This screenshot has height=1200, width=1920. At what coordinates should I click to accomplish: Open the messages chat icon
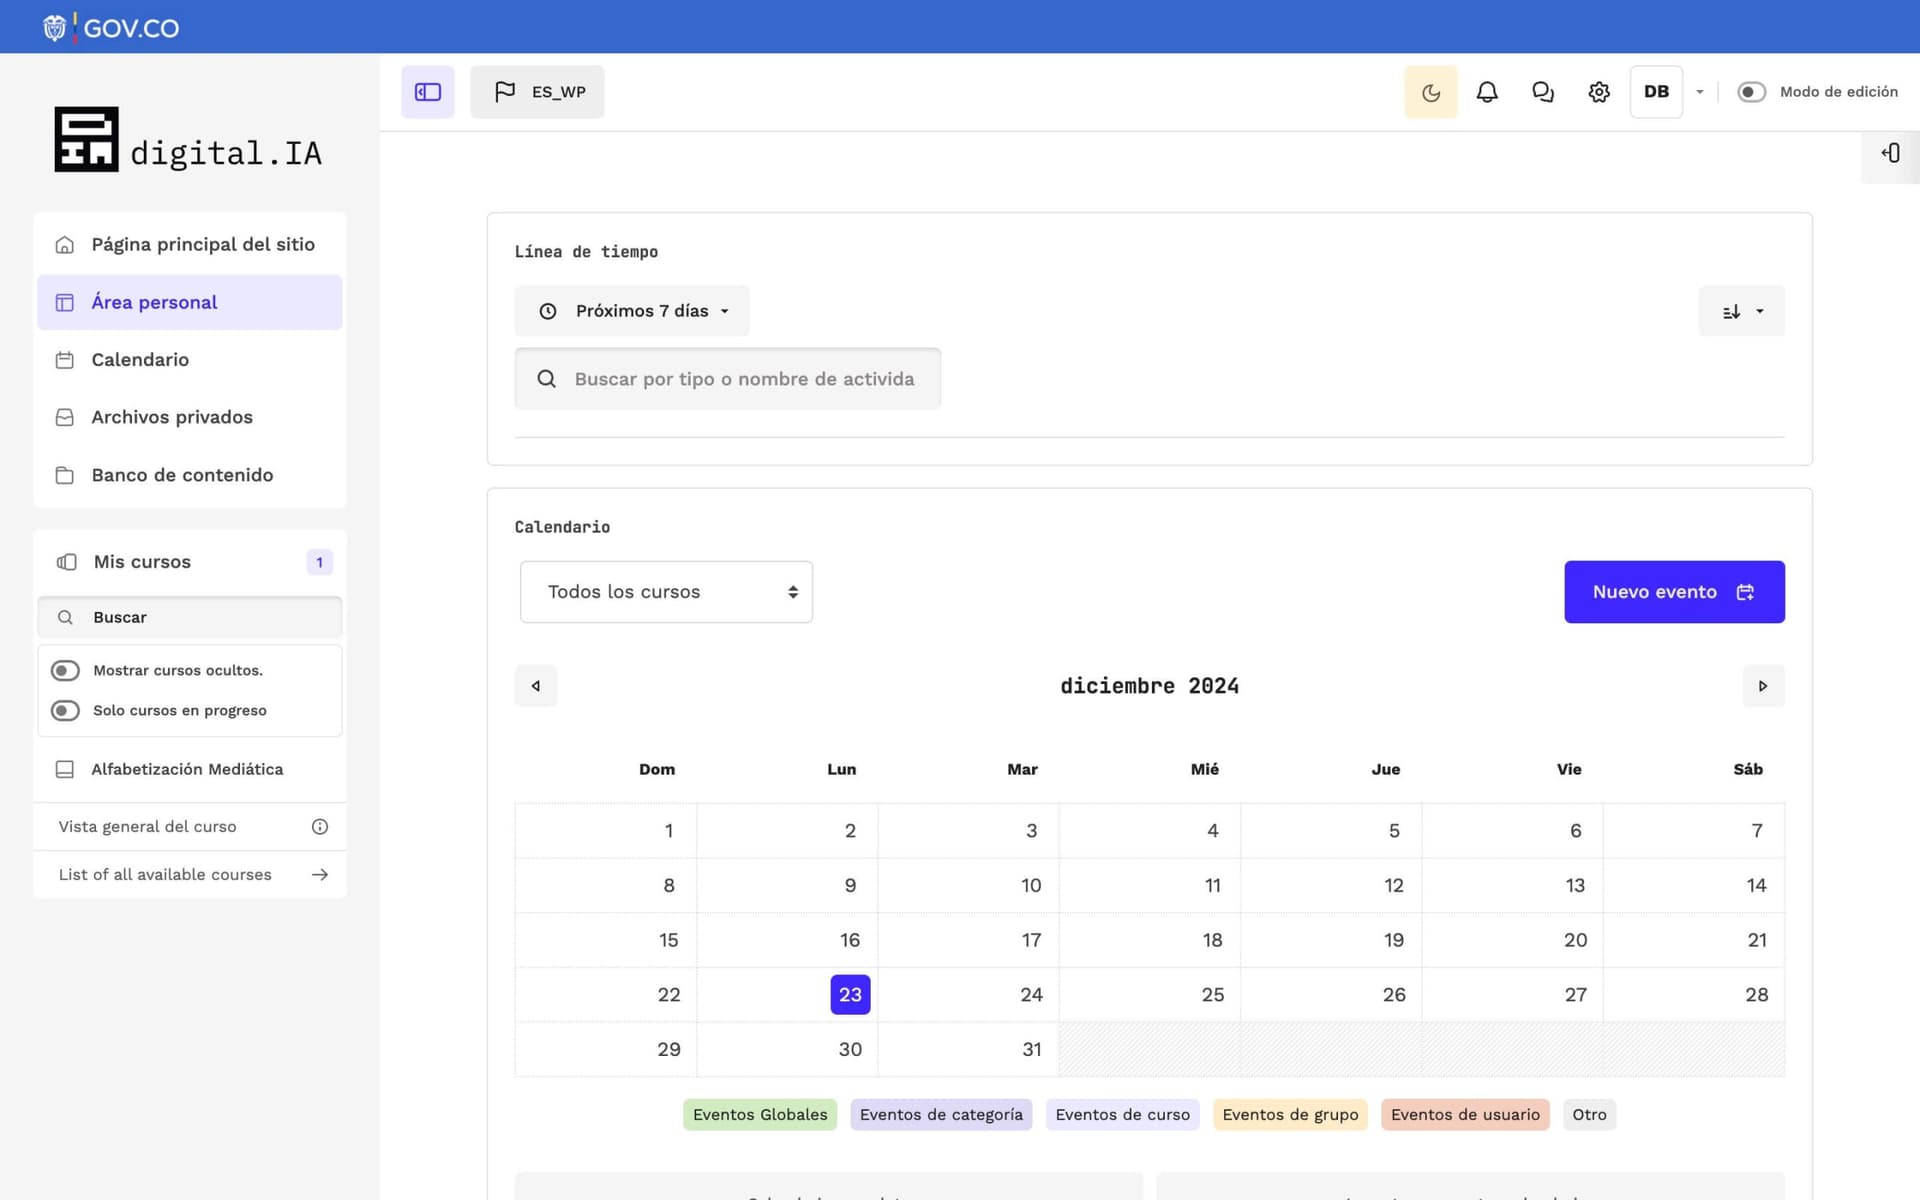coord(1543,92)
